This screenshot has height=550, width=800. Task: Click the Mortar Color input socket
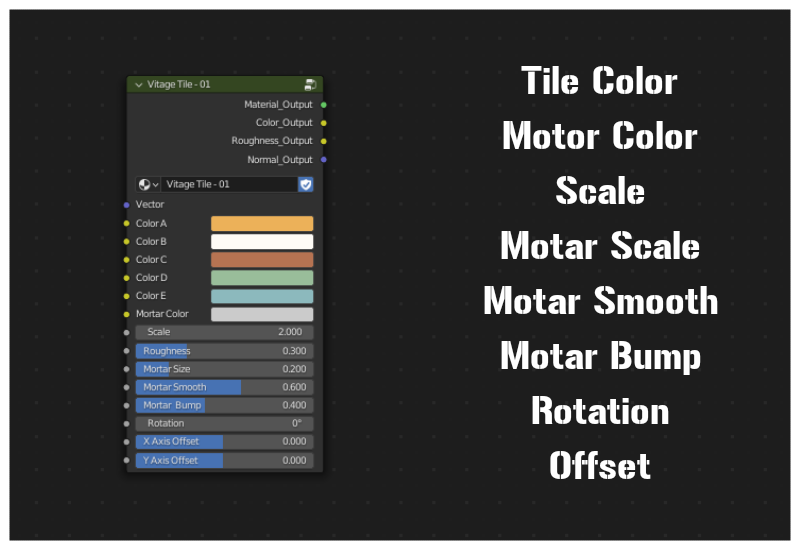(127, 314)
